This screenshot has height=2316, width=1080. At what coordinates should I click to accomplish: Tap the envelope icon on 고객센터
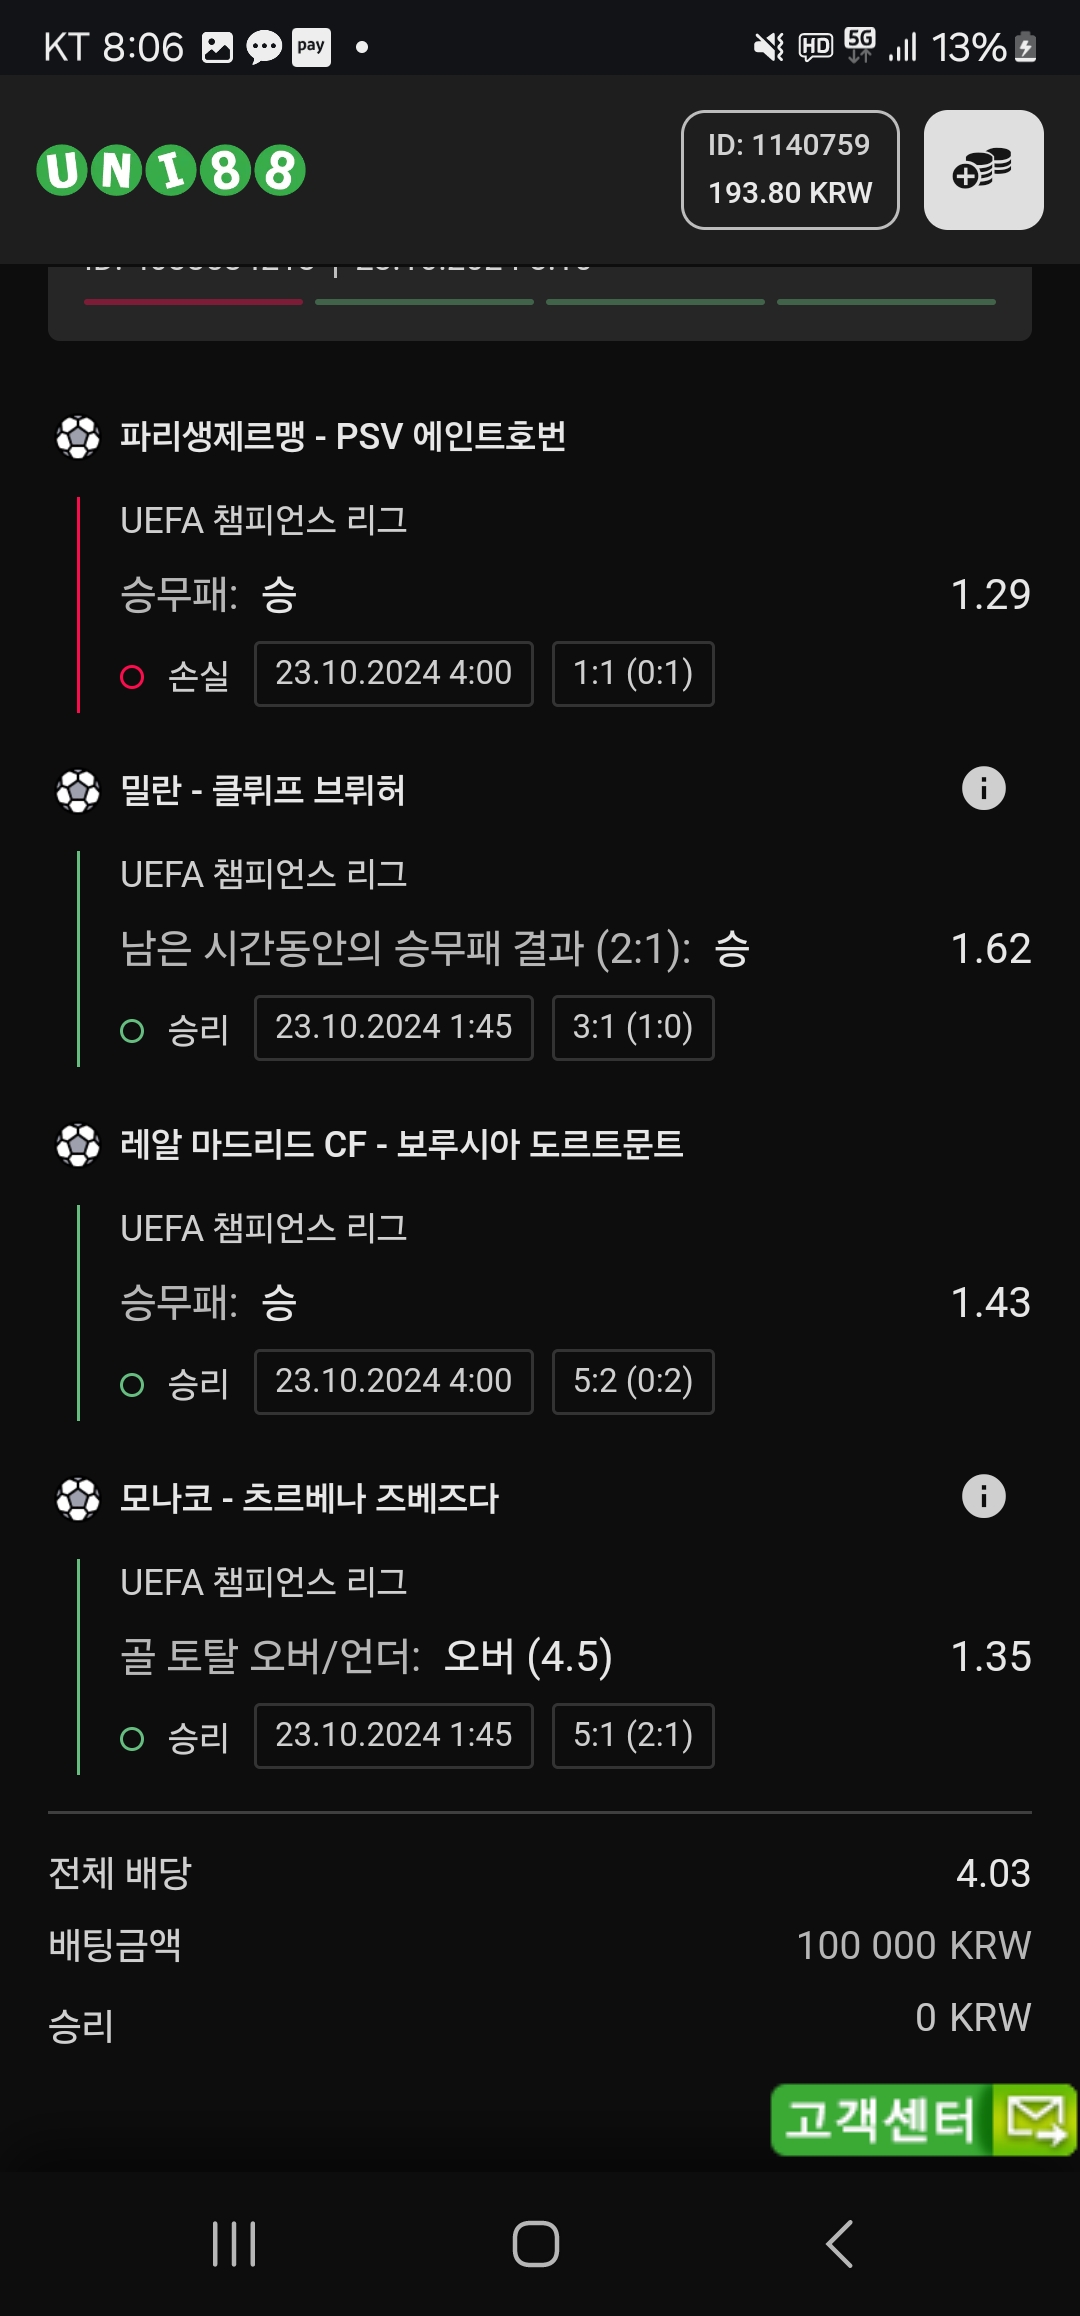[x=1035, y=2120]
